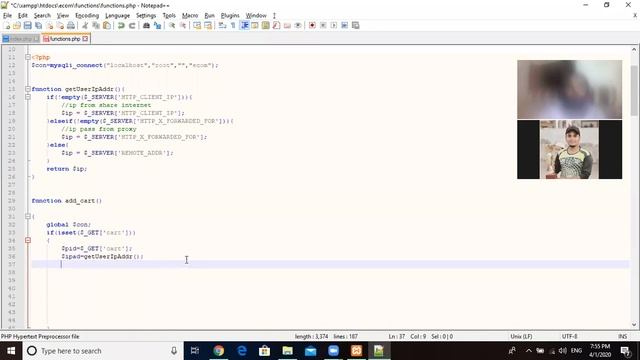
Task: Open user defined language dialog icon
Action: [x=255, y=25]
